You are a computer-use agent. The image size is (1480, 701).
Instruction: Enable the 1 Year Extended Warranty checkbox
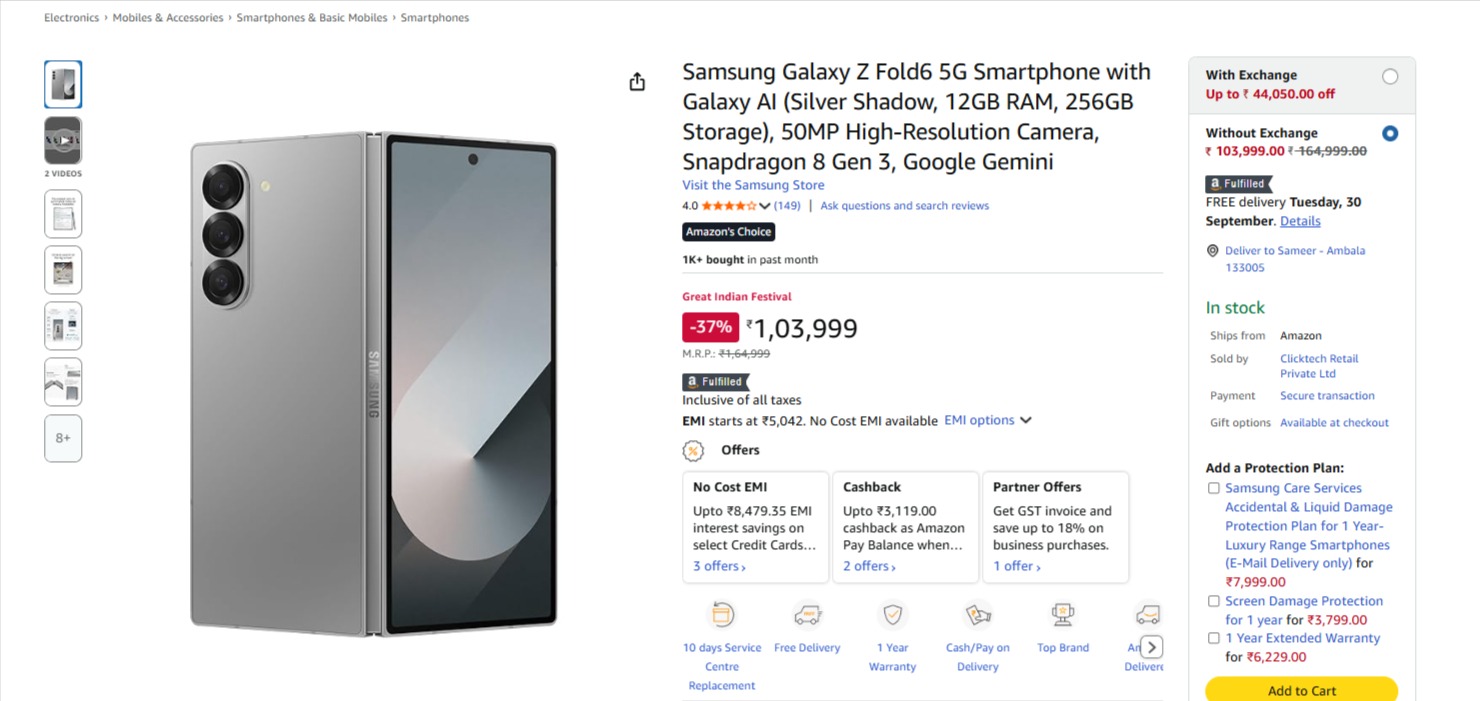click(x=1214, y=639)
